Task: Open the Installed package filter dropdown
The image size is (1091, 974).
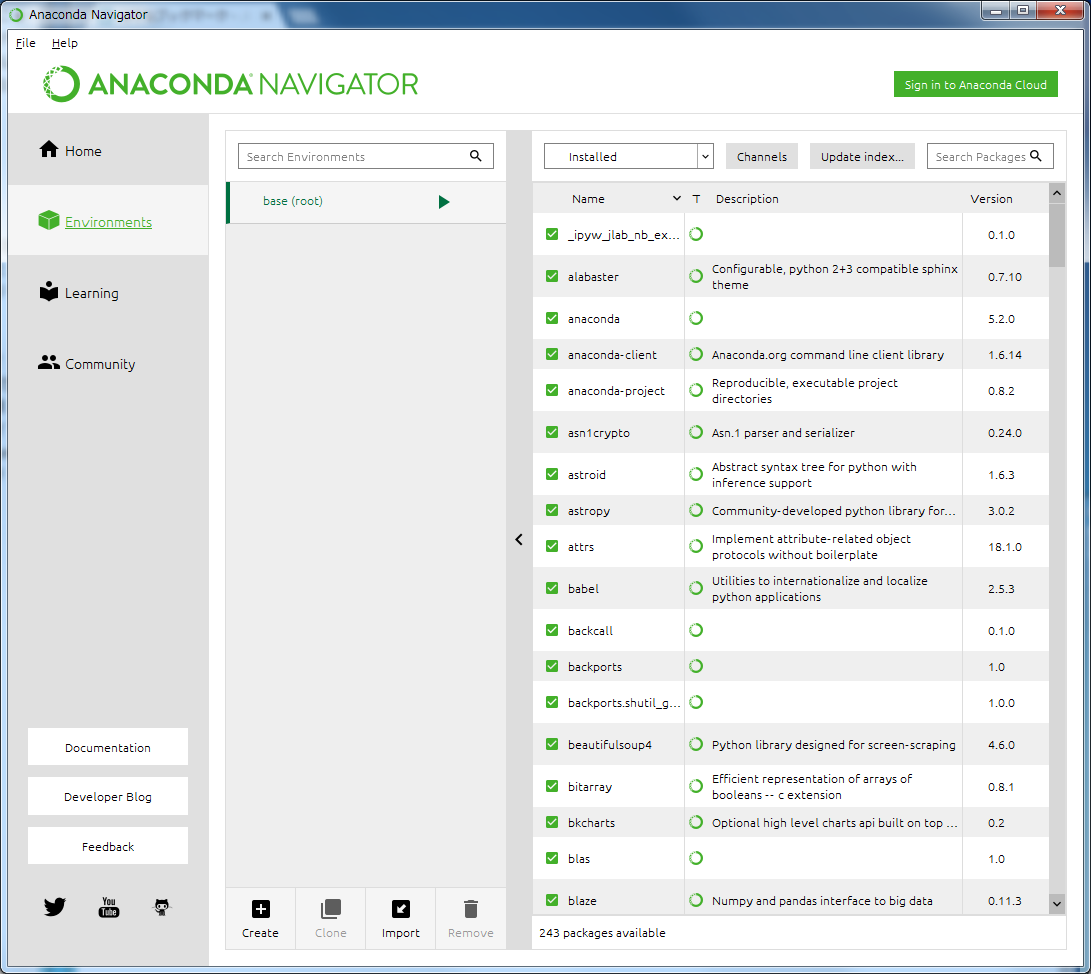Action: 629,156
